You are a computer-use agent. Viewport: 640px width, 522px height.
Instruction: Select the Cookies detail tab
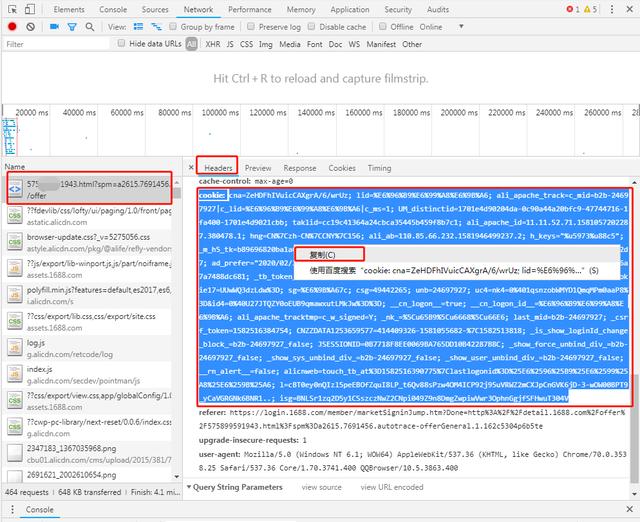(x=342, y=168)
